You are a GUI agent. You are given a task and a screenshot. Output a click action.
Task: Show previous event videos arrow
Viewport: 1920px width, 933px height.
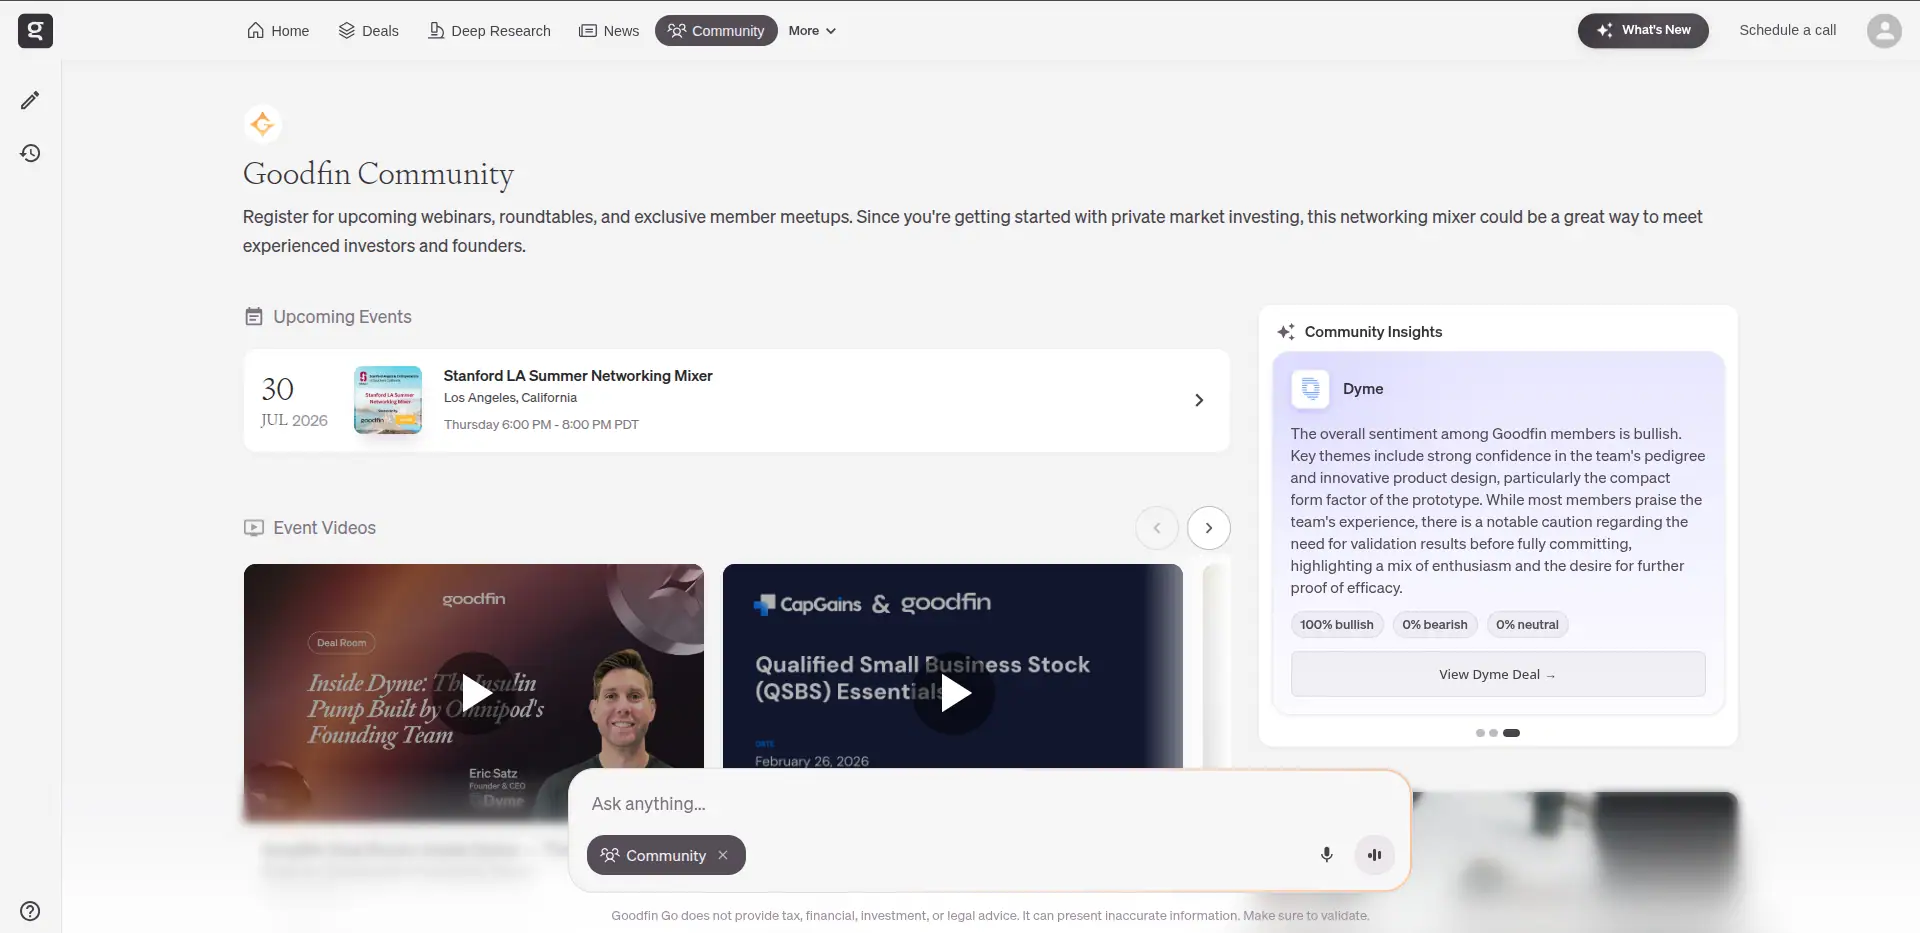1157,528
